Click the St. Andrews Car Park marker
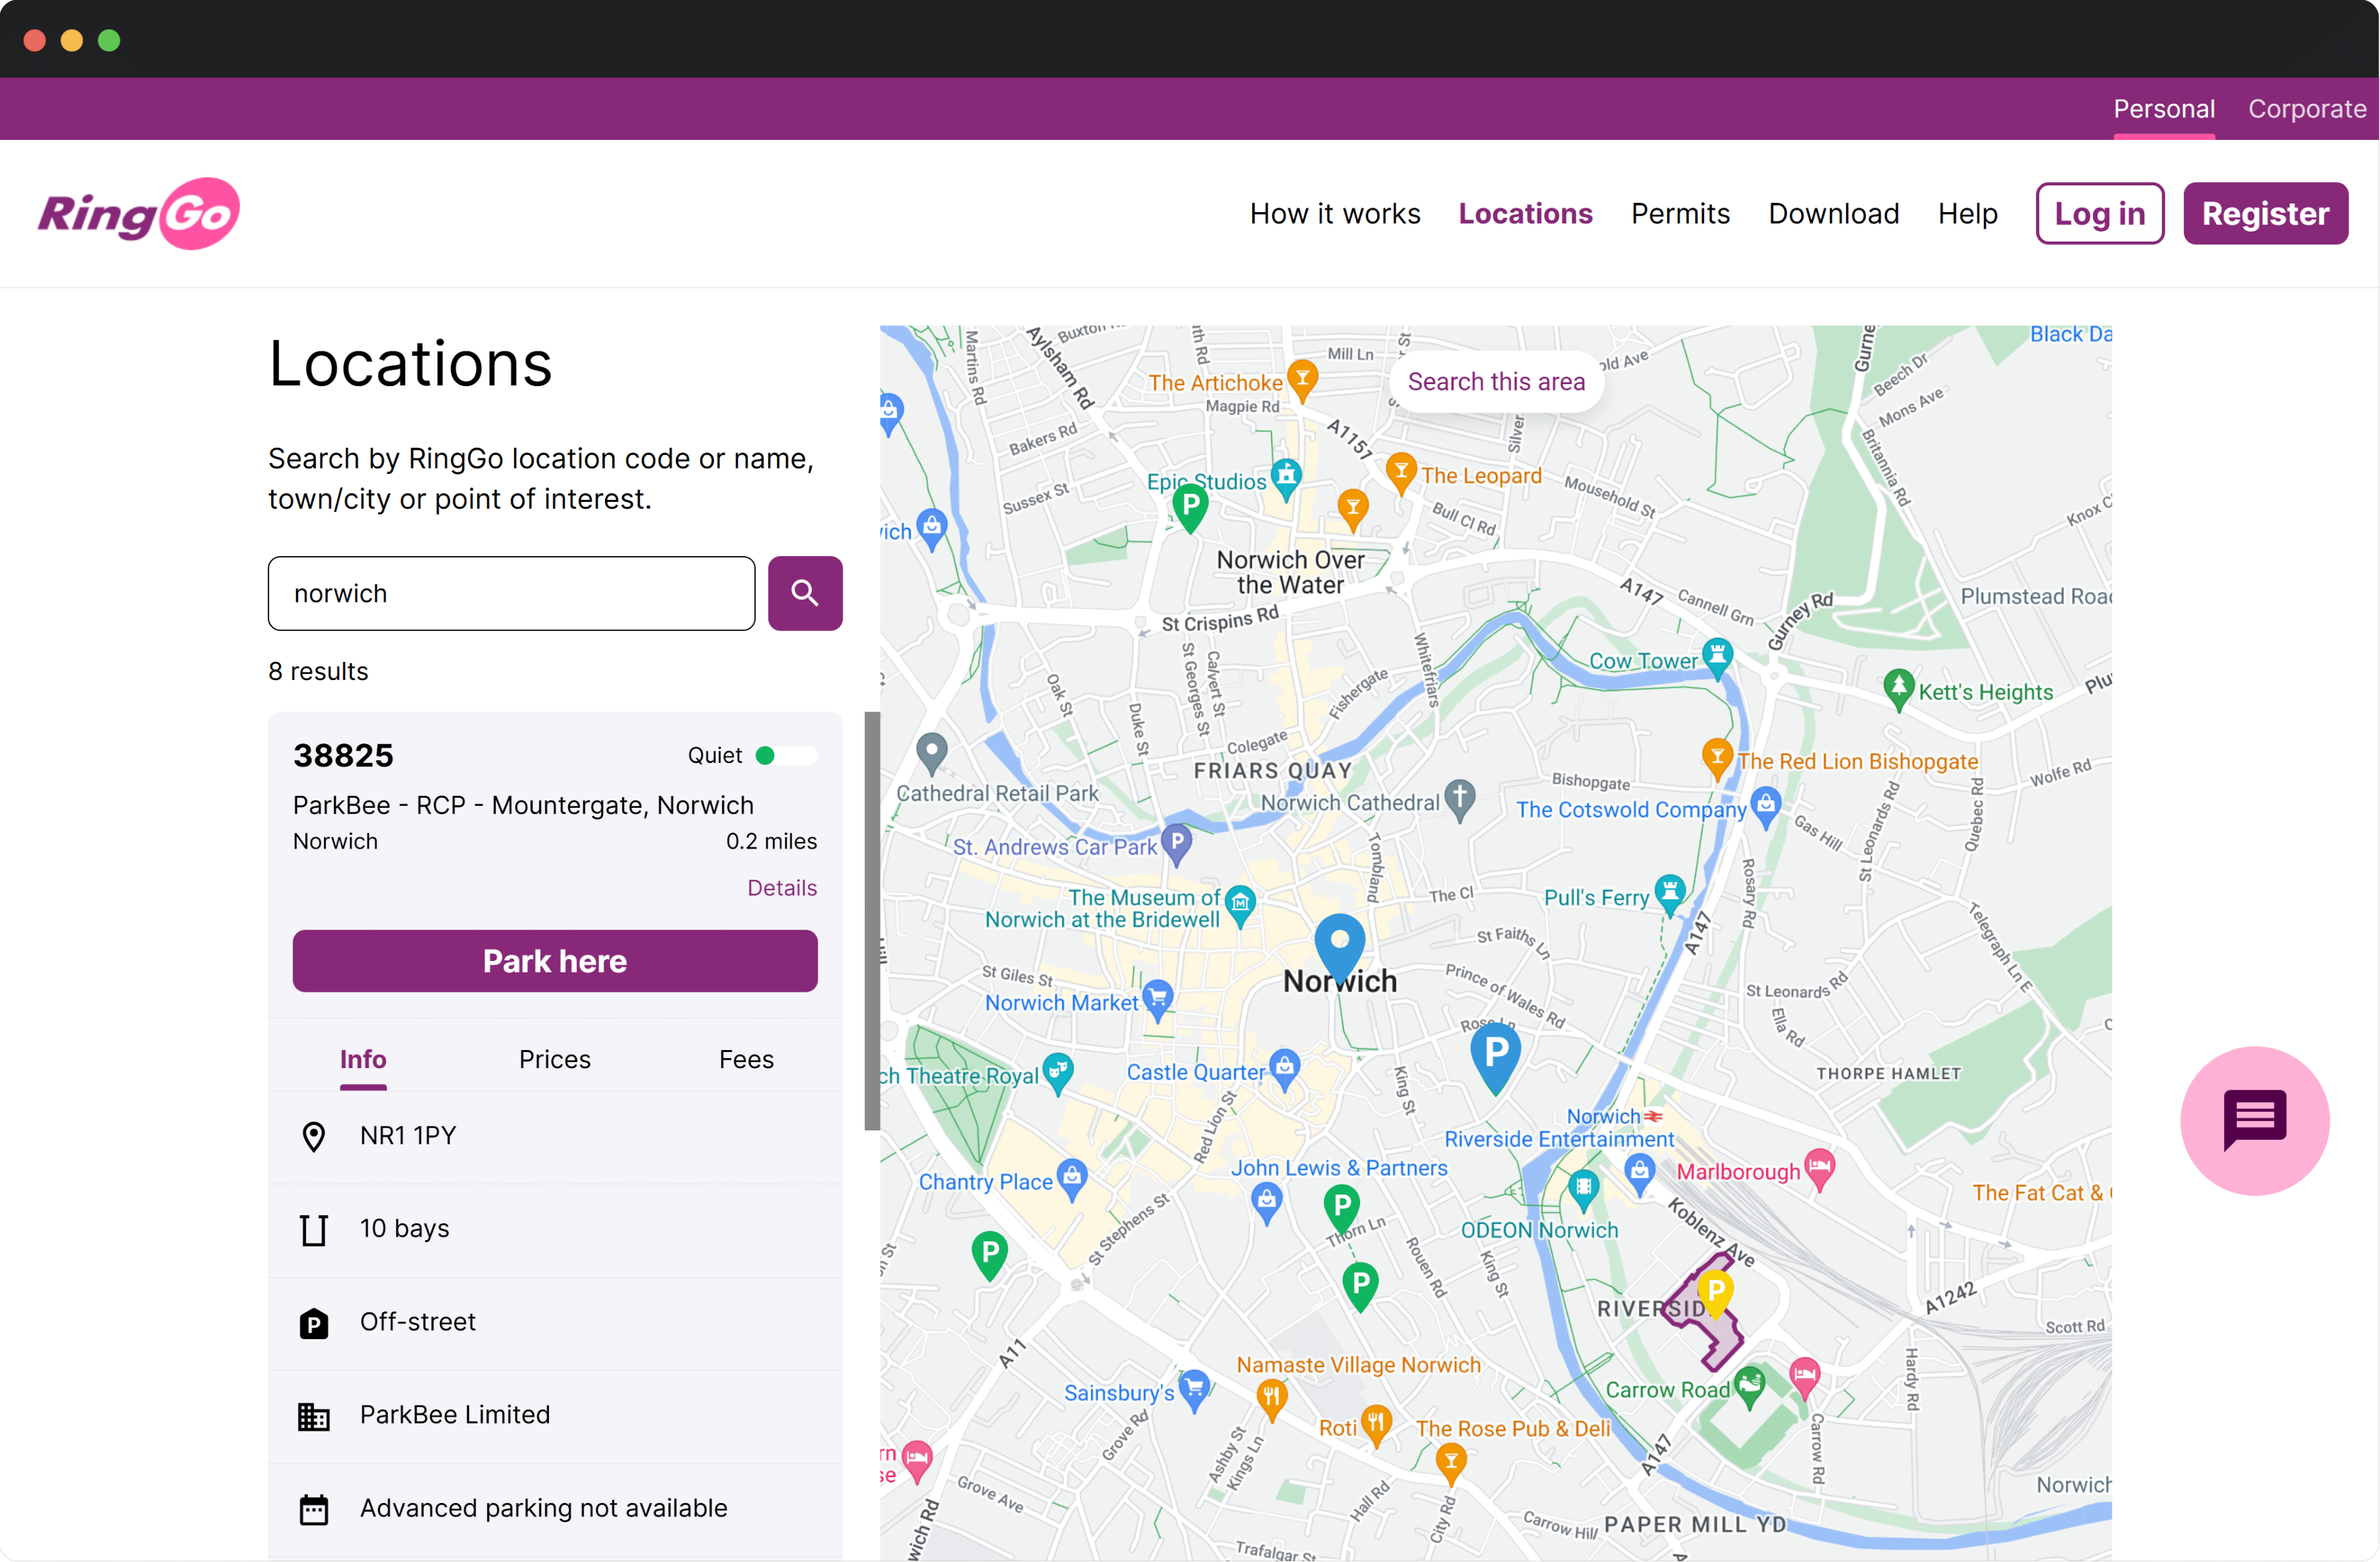The width and height of the screenshot is (2380, 1562). click(x=1177, y=843)
